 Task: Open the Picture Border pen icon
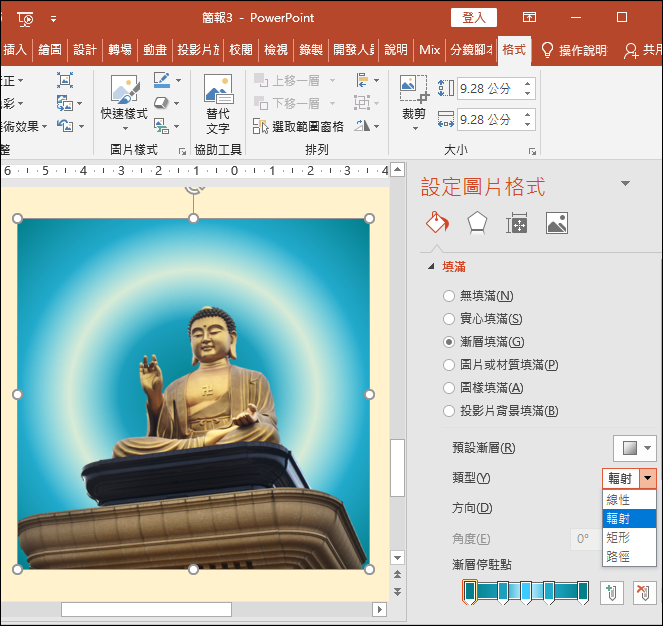point(162,80)
